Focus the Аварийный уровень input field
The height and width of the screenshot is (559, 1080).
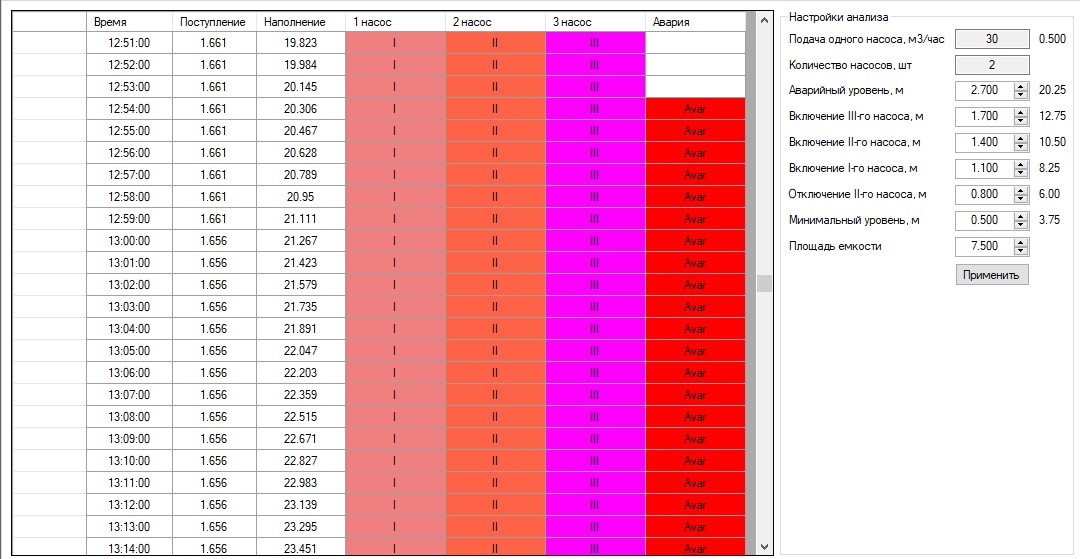point(984,91)
